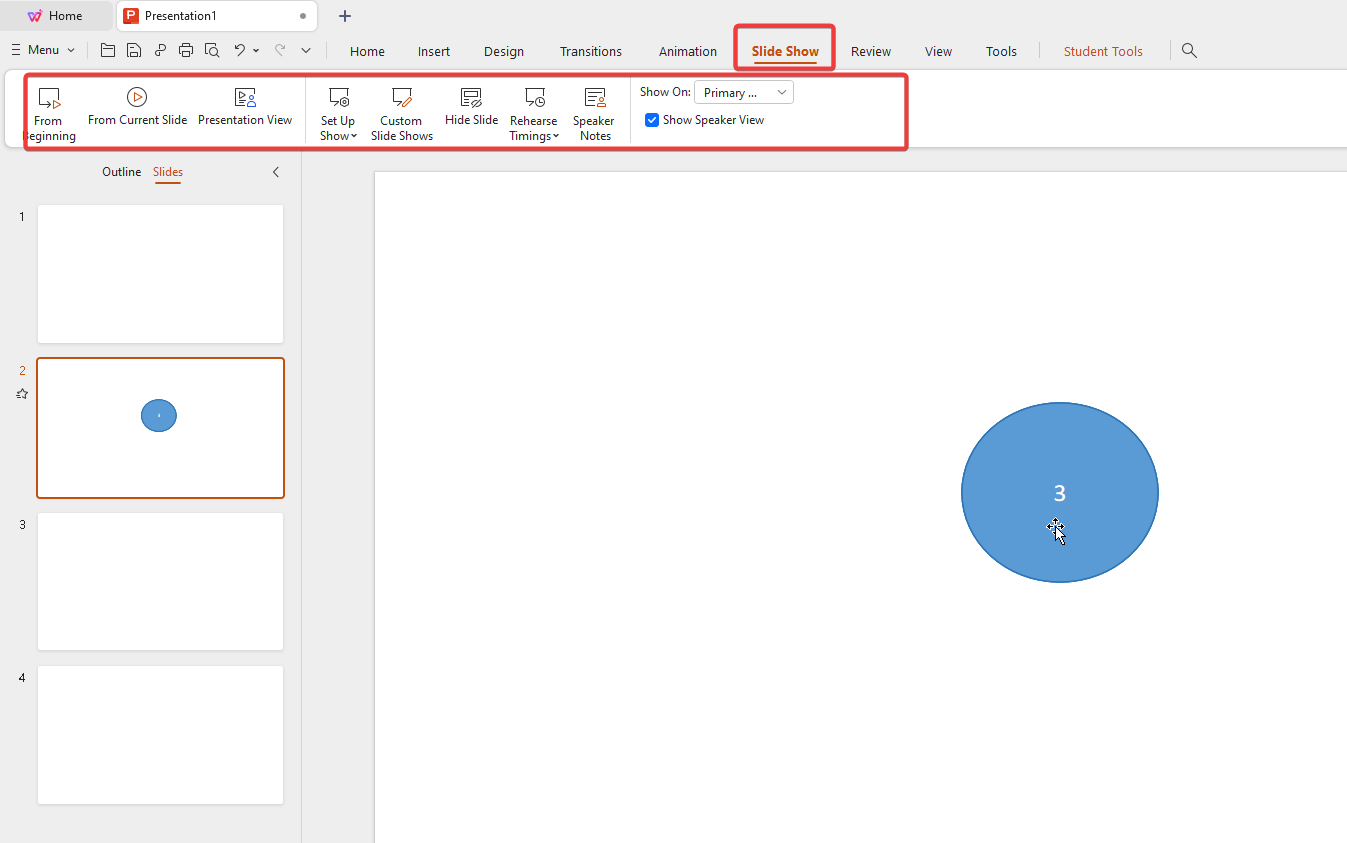
Task: Select the slide 3 thumbnail
Action: 160,581
